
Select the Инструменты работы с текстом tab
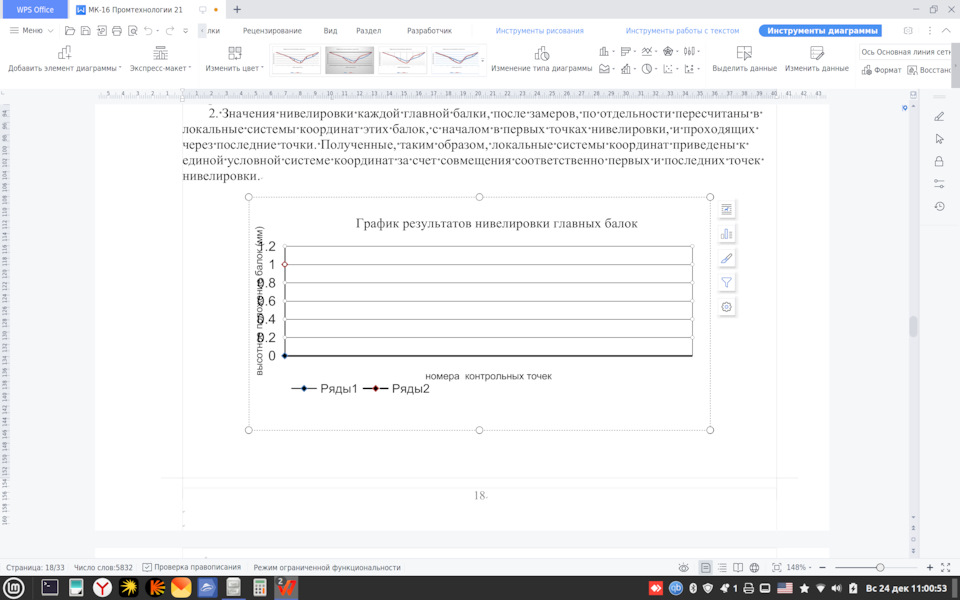pyautogui.click(x=682, y=31)
